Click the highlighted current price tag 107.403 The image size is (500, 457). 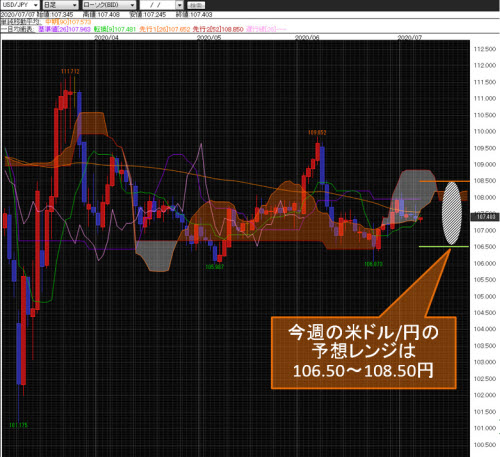(485, 217)
